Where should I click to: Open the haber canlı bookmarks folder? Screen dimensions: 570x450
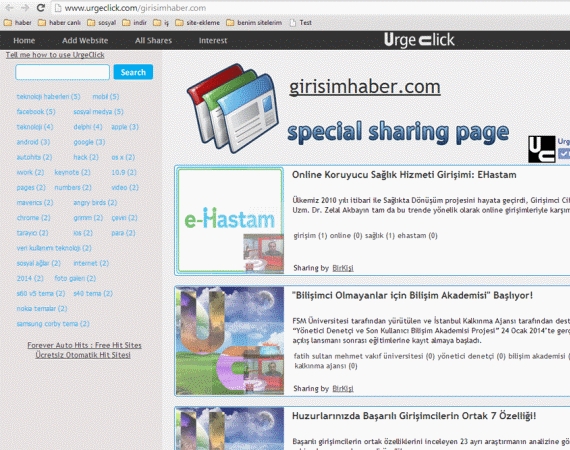pyautogui.click(x=59, y=23)
